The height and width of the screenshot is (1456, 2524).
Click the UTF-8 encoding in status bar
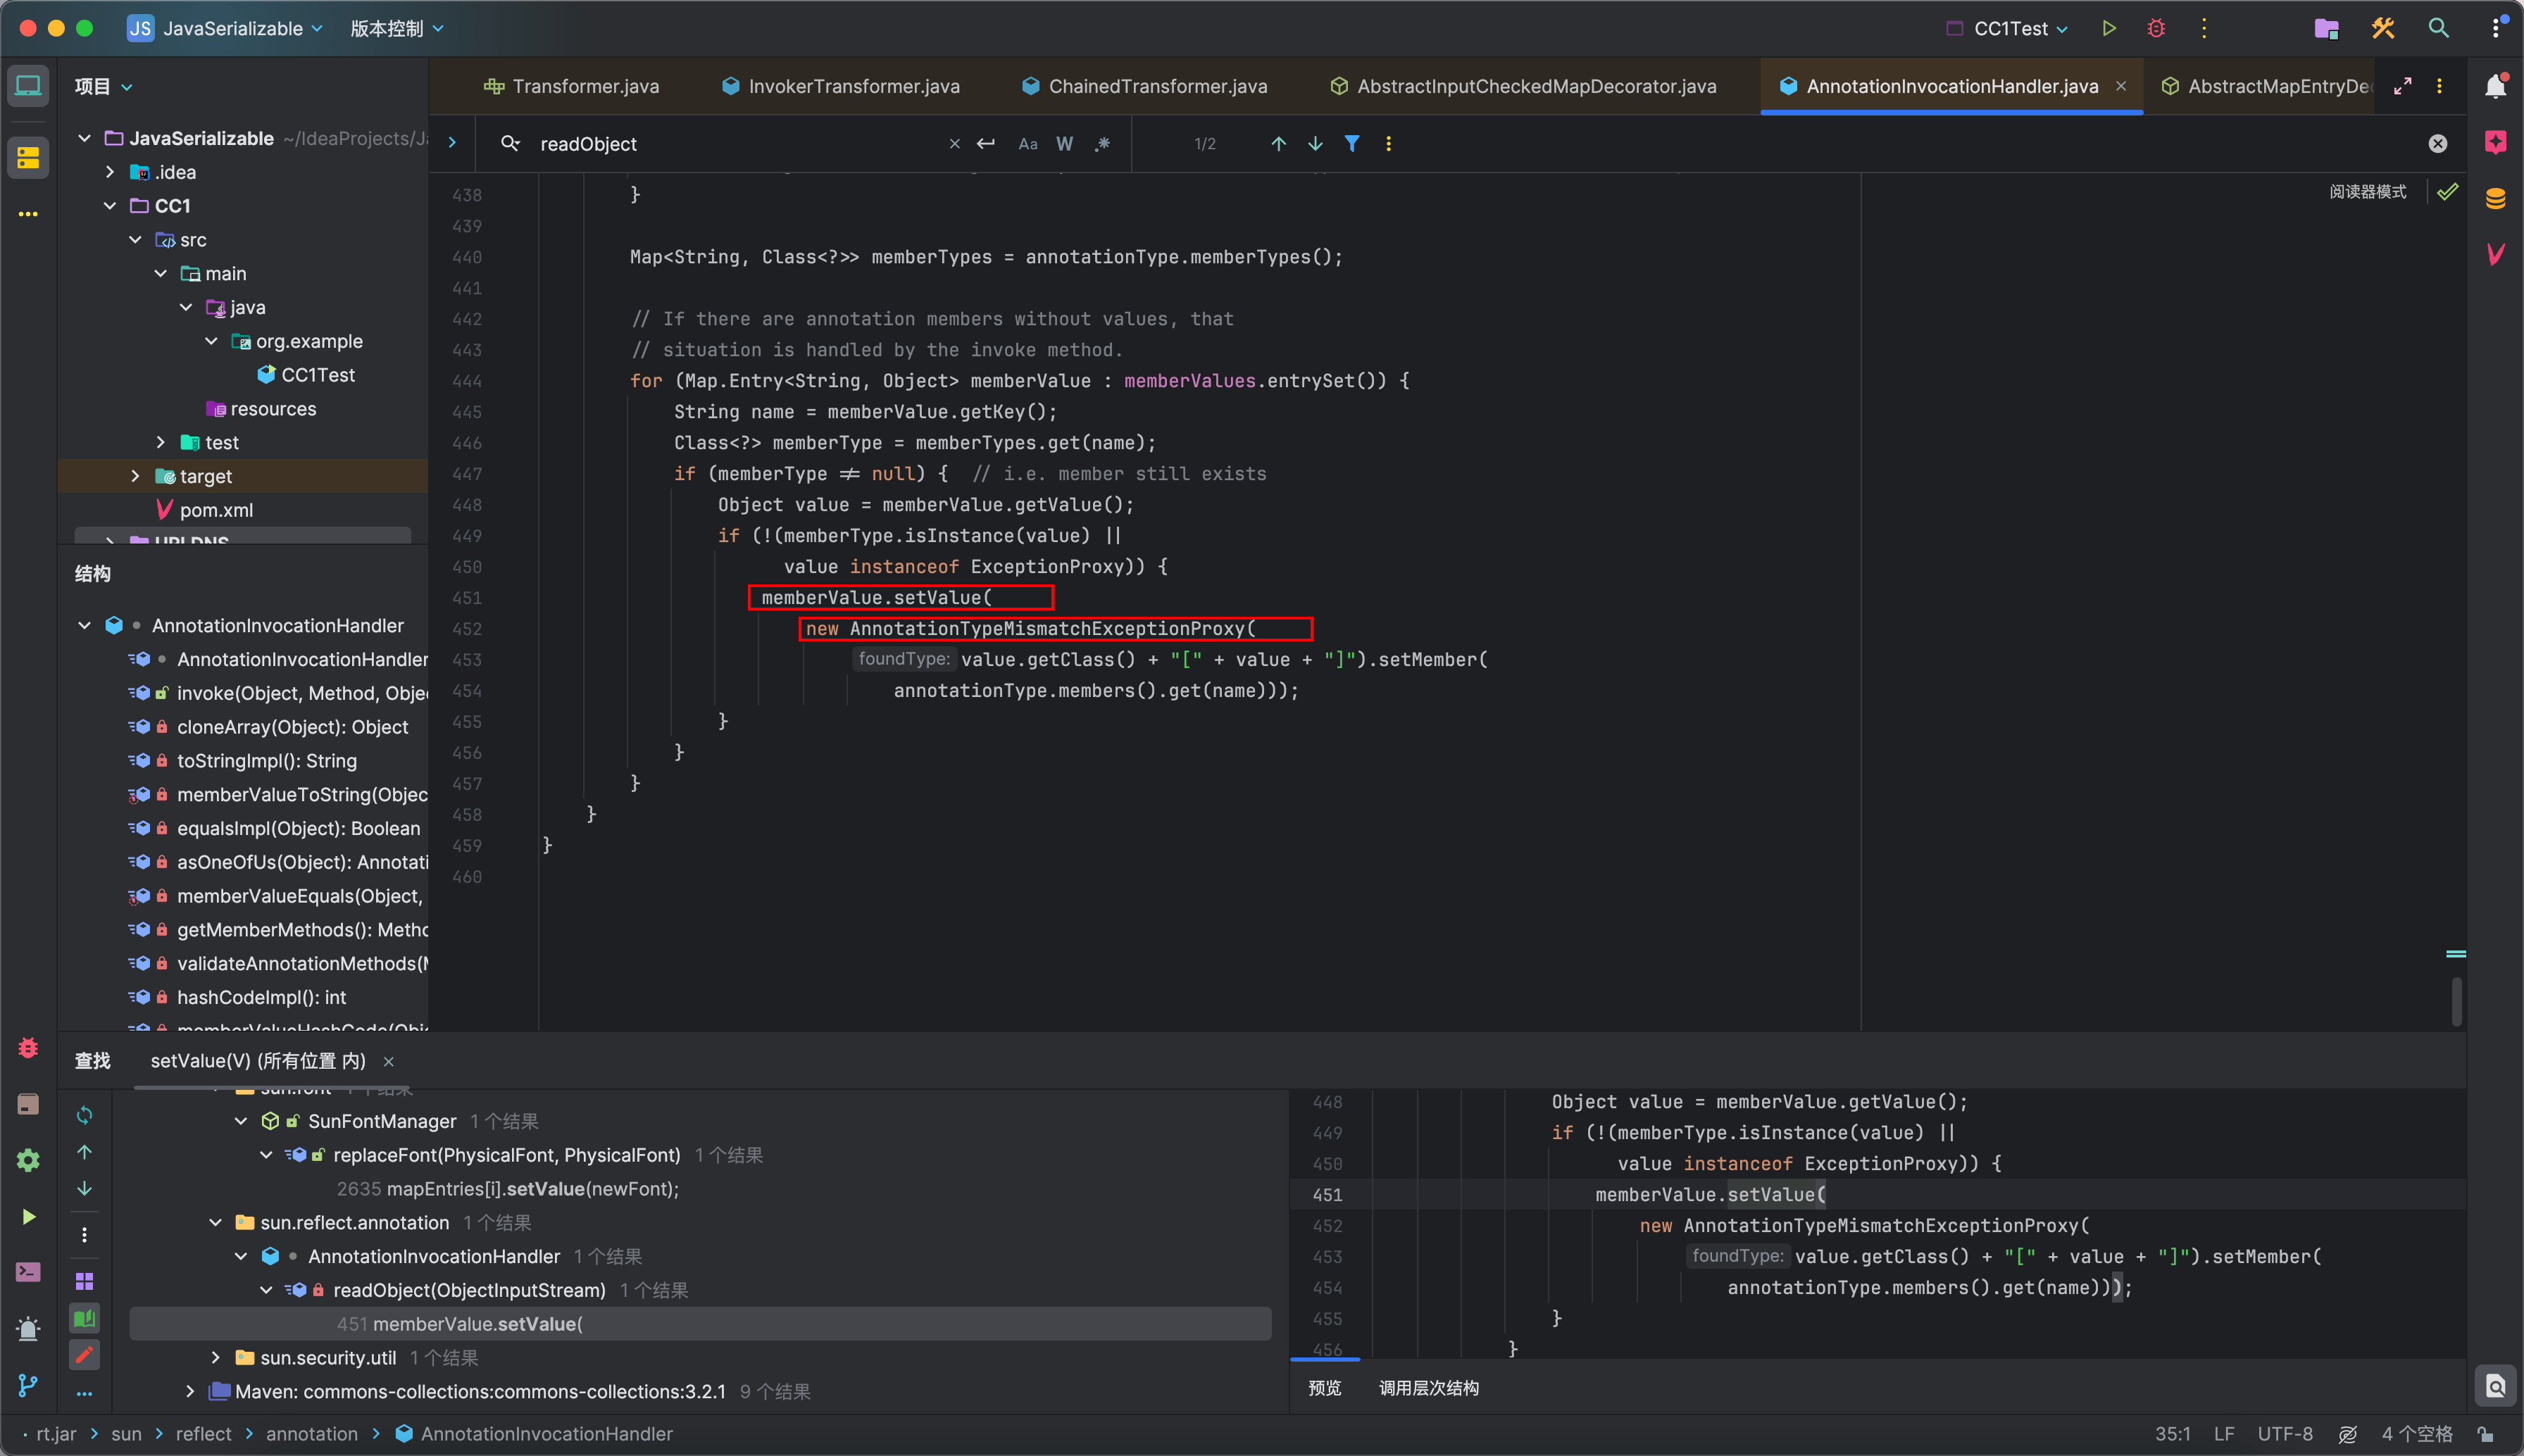point(2284,1434)
